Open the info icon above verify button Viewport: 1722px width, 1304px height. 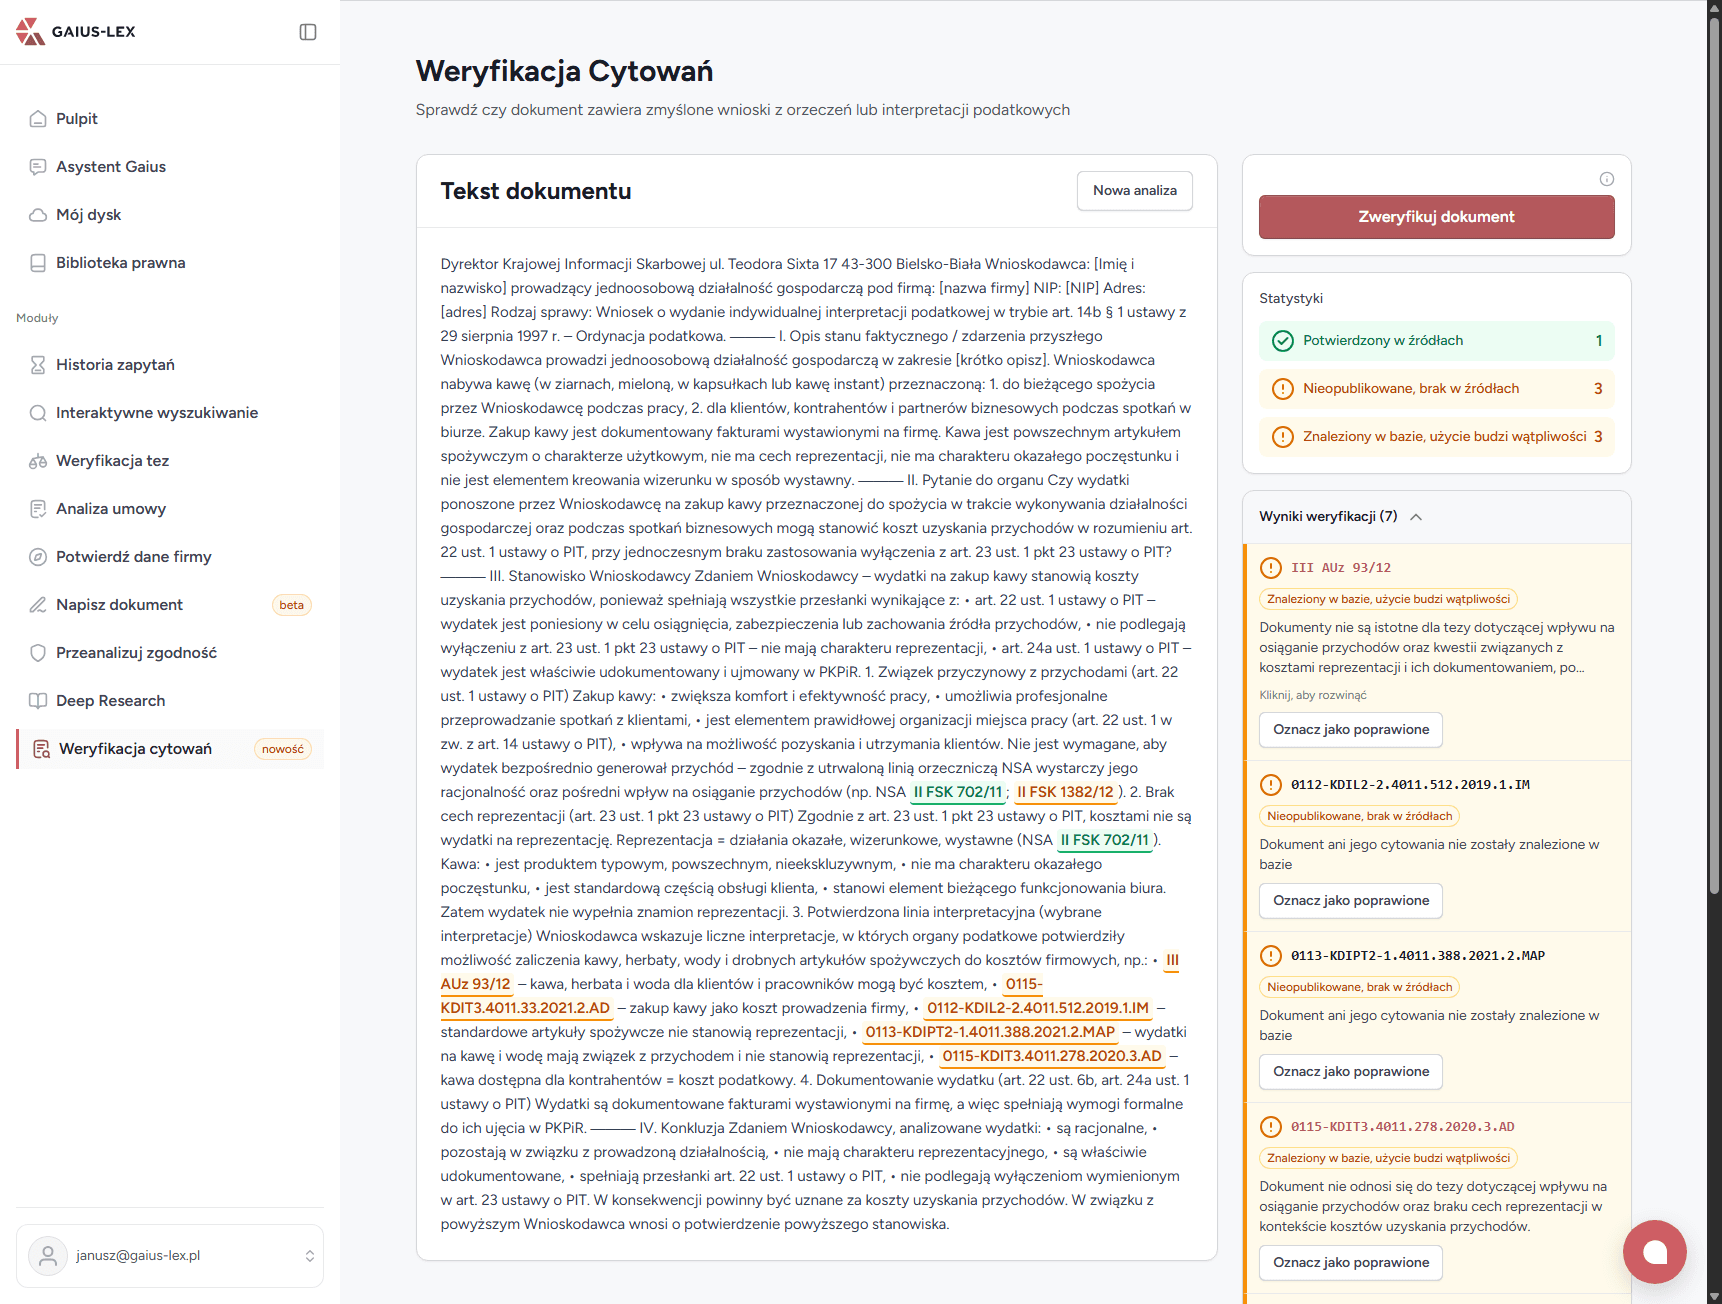pyautogui.click(x=1606, y=179)
